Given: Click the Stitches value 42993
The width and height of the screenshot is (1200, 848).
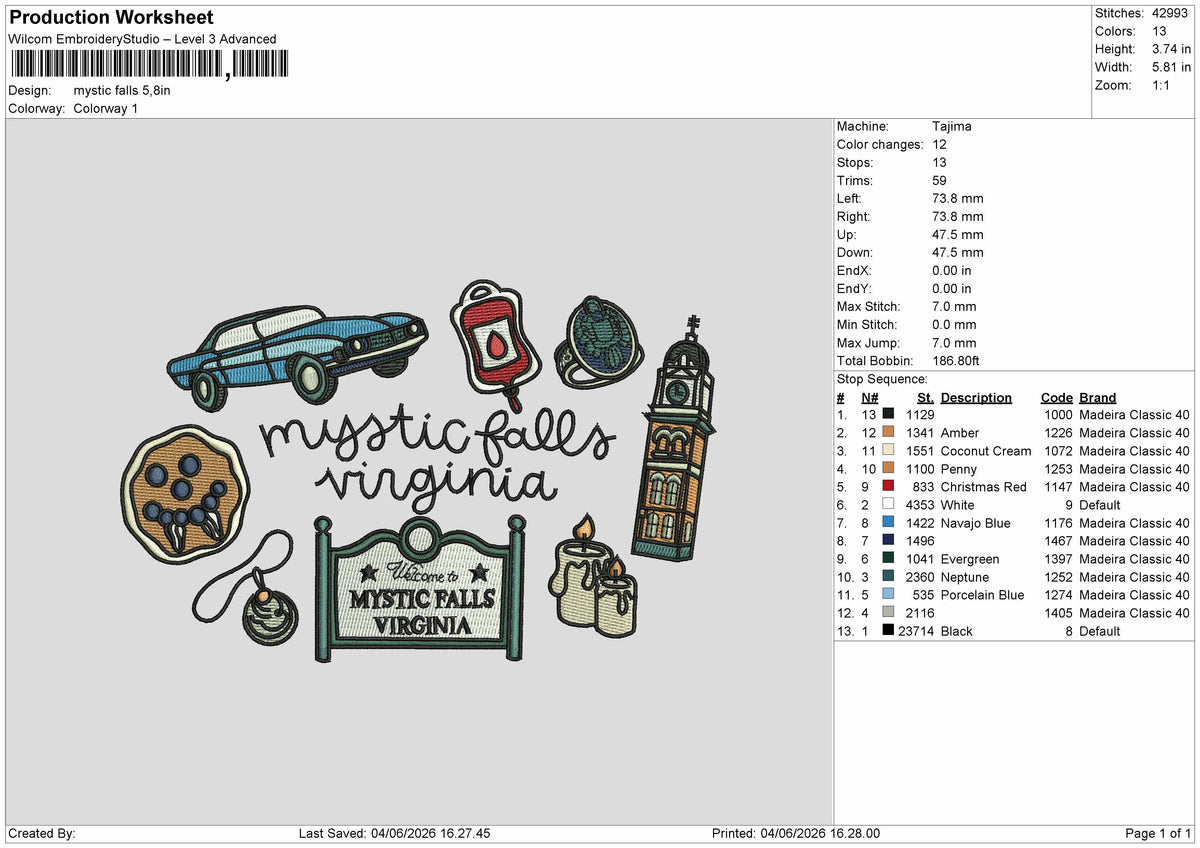Looking at the screenshot, I should [x=1172, y=13].
